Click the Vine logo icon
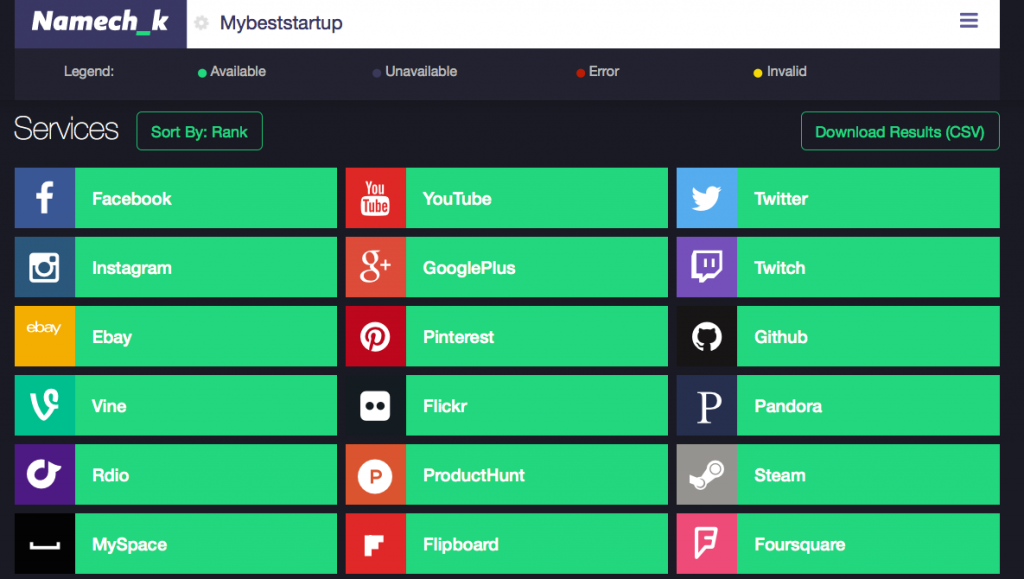 (x=44, y=405)
